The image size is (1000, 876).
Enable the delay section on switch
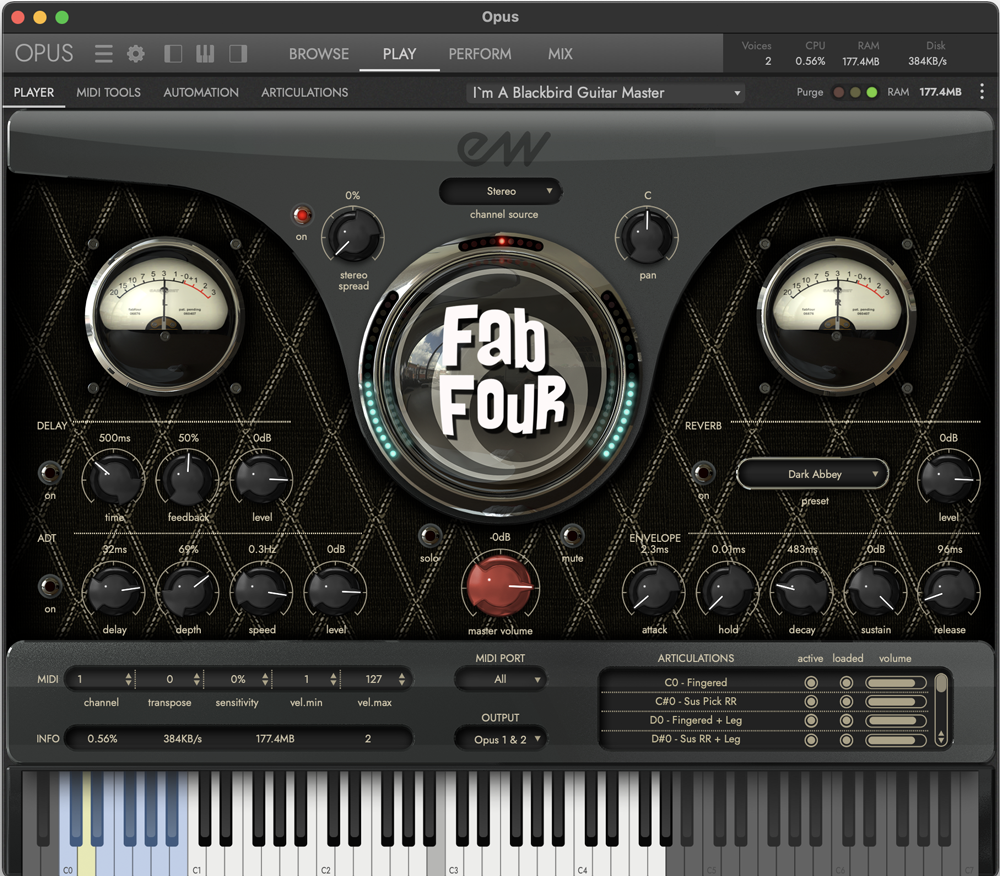pos(50,472)
